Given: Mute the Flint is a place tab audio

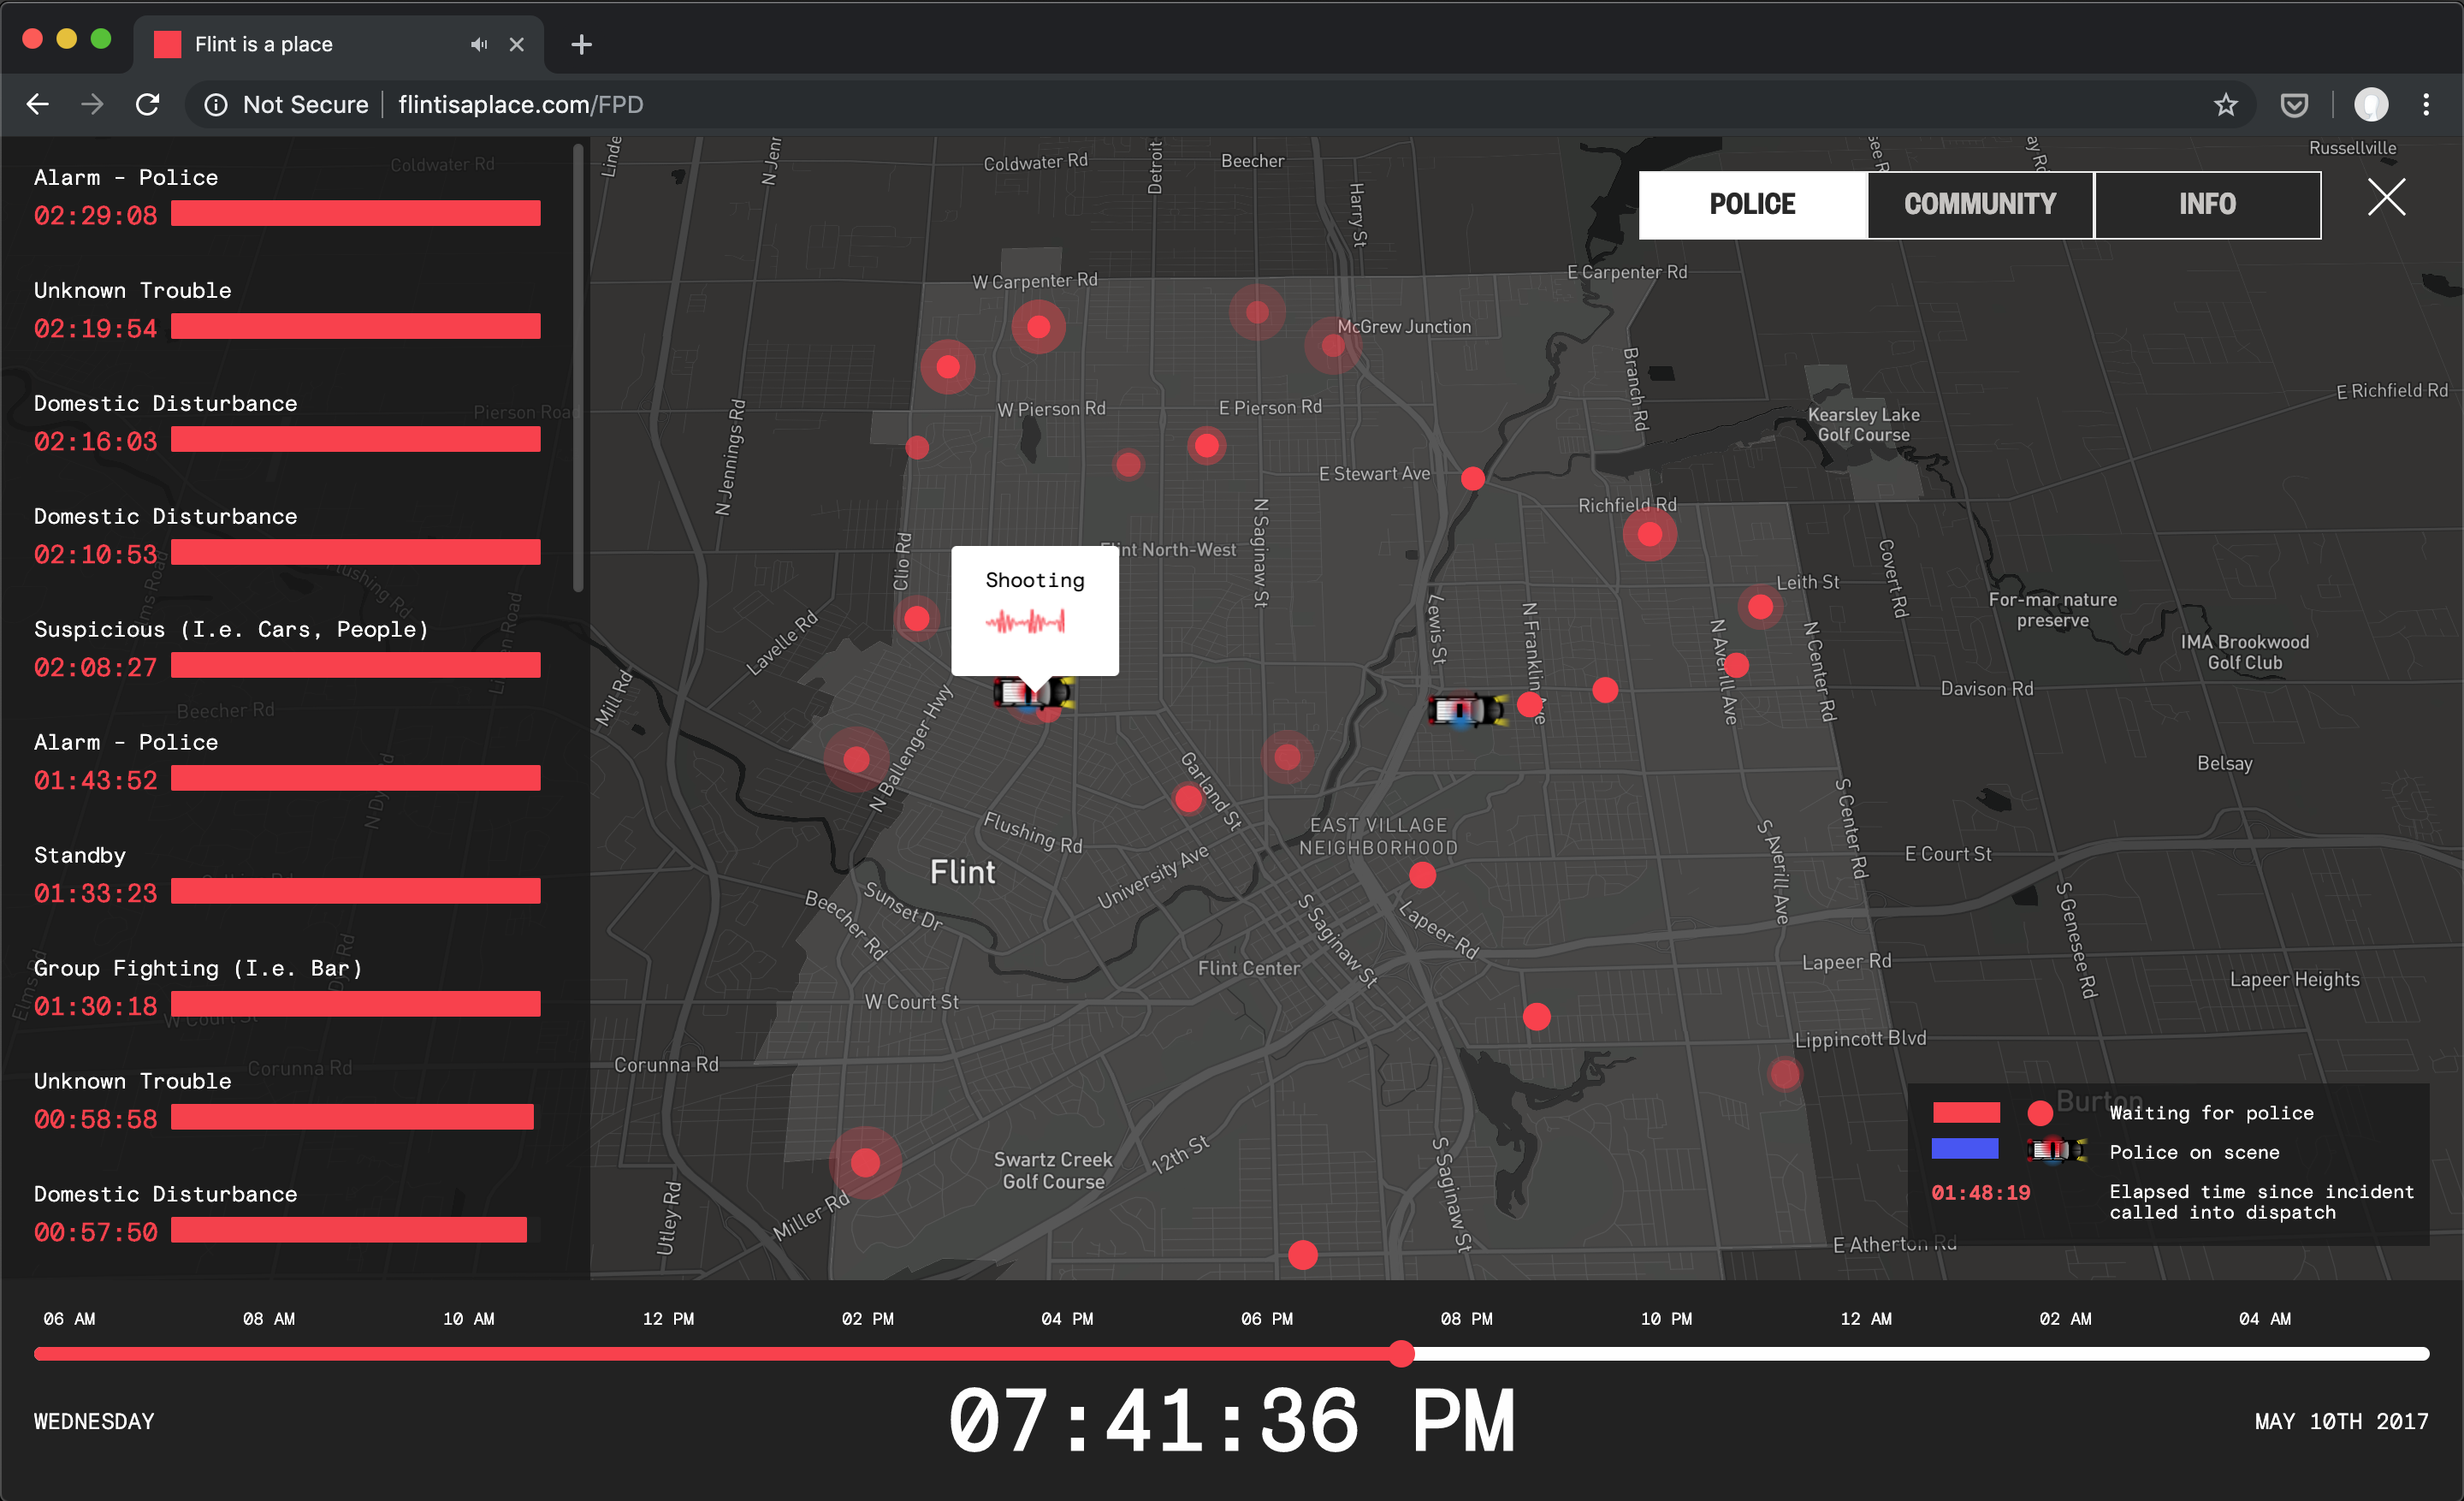Looking at the screenshot, I should [479, 44].
